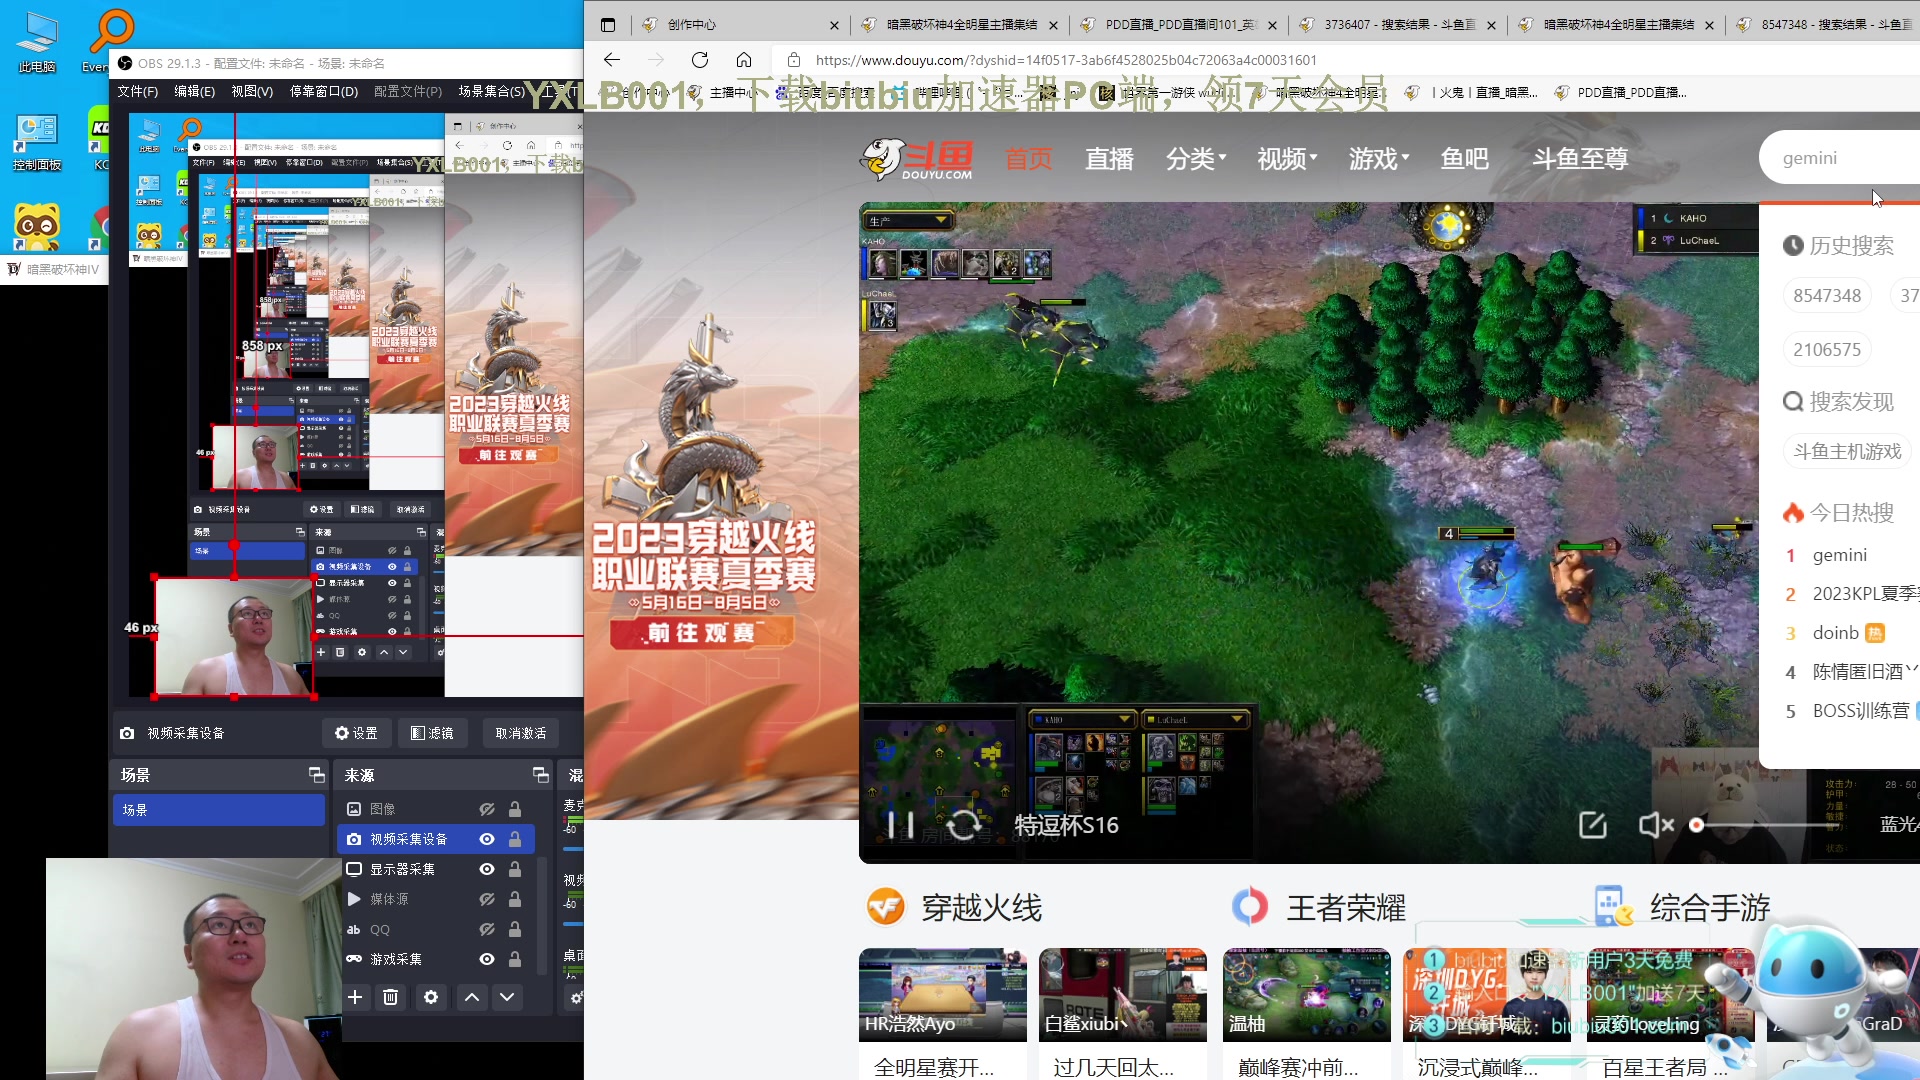
Task: Unmute the Douyu video player
Action: tap(1656, 825)
